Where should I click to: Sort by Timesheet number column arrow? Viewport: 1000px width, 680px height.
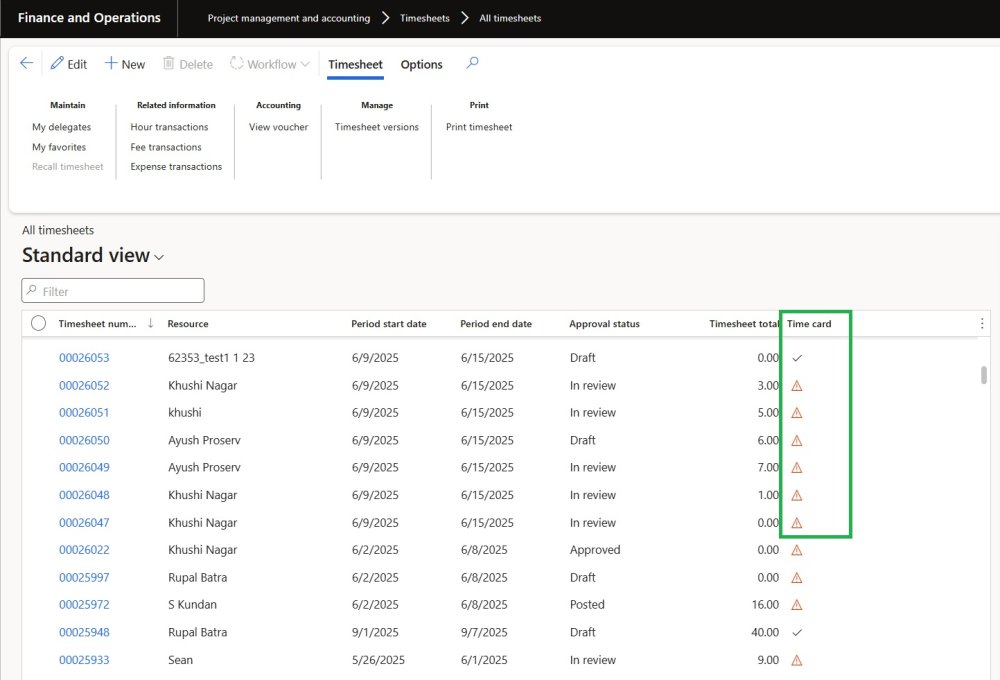pyautogui.click(x=151, y=323)
